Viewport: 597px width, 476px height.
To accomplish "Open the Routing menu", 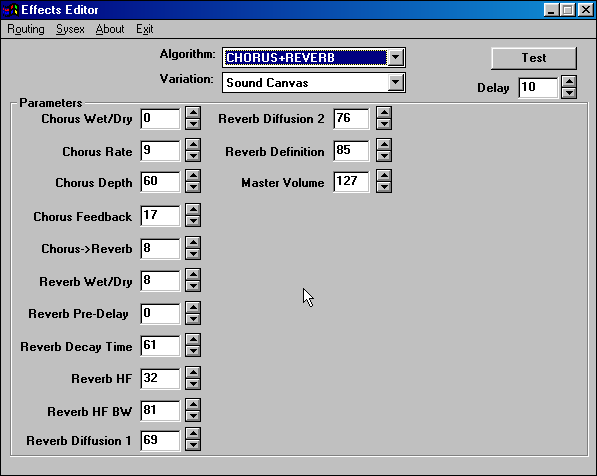I will (x=26, y=29).
